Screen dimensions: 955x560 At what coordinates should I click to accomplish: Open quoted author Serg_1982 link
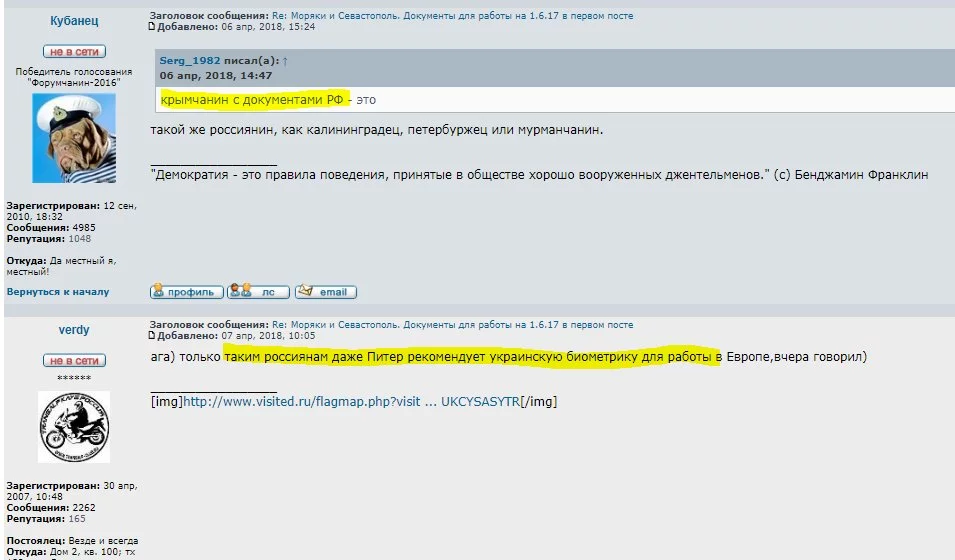pyautogui.click(x=189, y=60)
